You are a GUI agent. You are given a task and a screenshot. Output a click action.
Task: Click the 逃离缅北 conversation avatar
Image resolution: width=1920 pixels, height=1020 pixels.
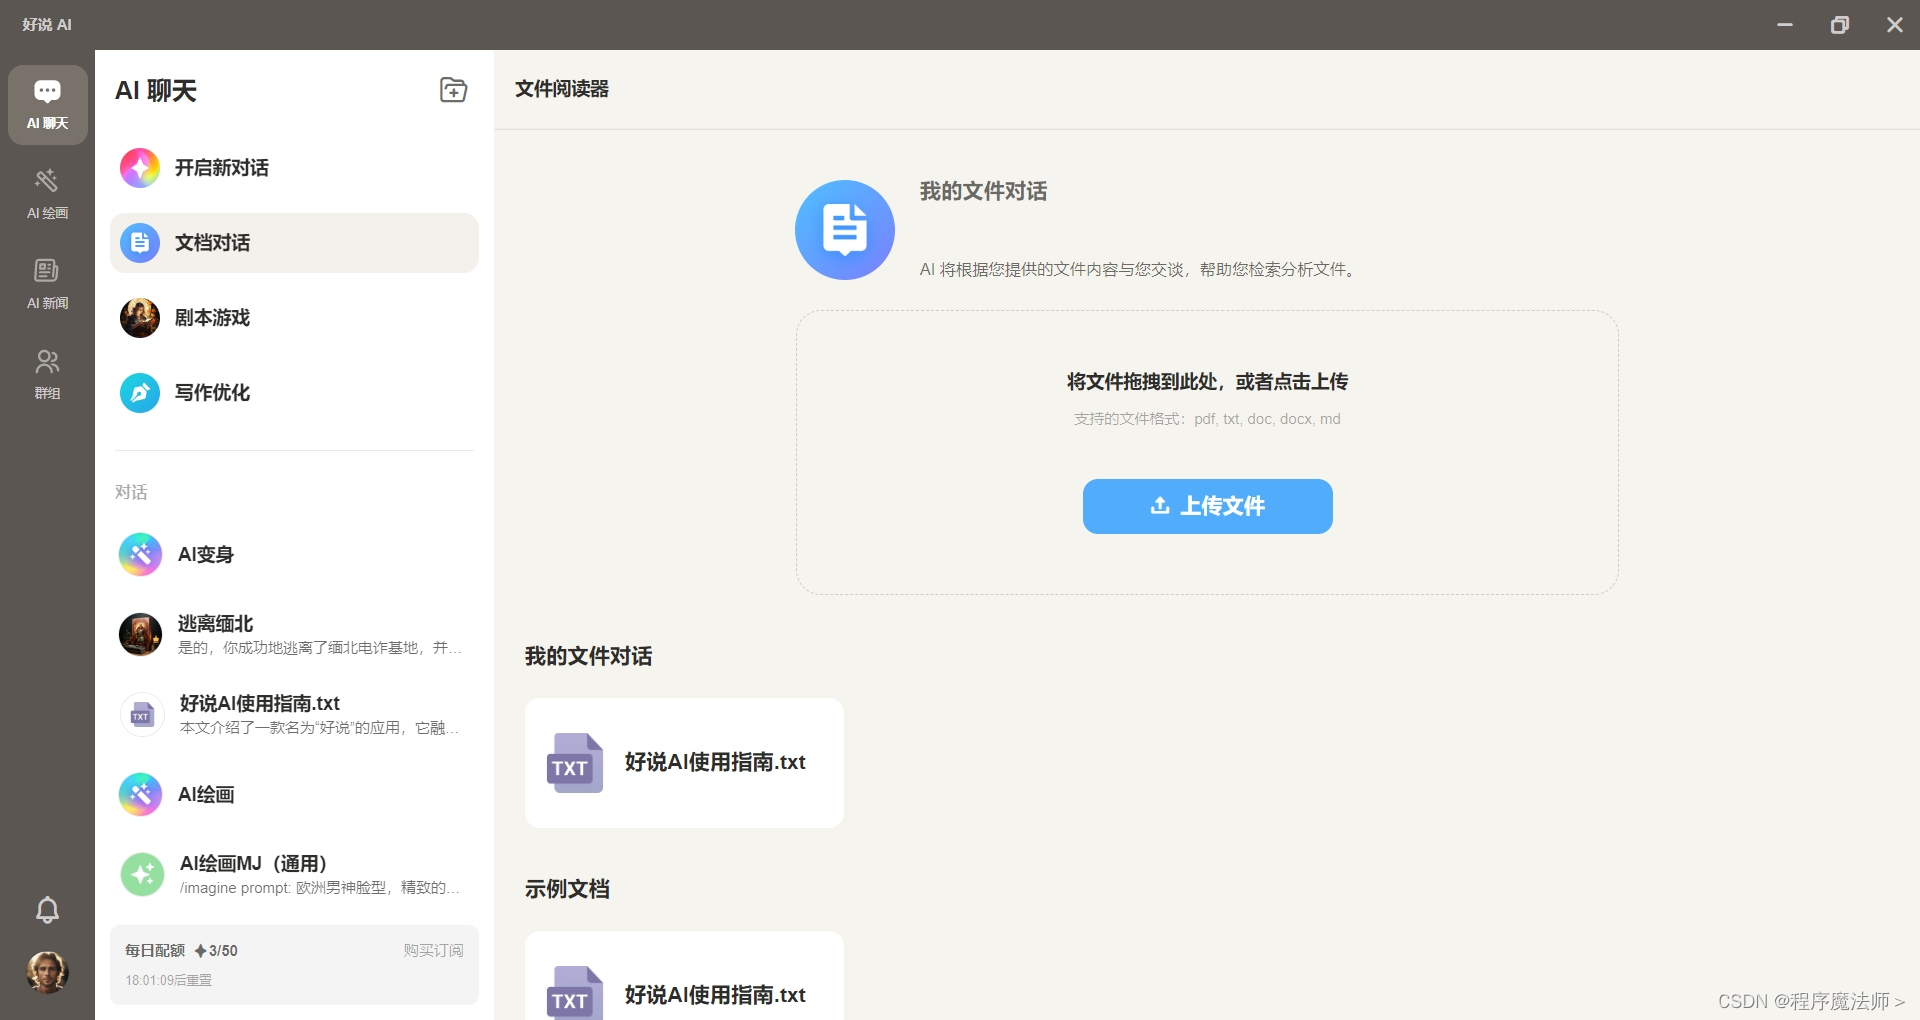click(x=140, y=635)
